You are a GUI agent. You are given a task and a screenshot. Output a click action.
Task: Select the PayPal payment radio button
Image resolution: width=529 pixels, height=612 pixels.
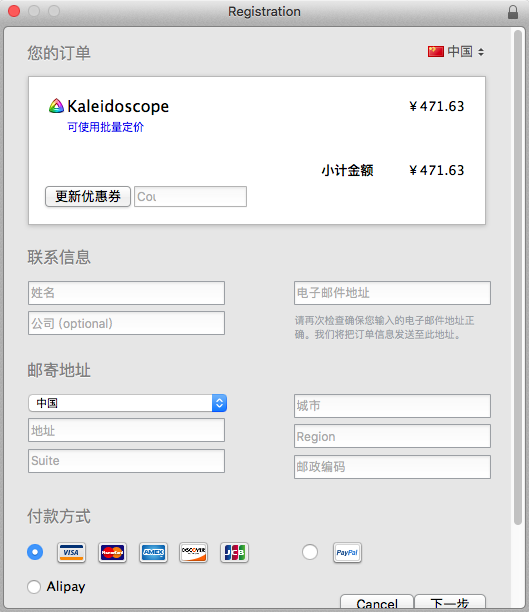[x=310, y=552]
